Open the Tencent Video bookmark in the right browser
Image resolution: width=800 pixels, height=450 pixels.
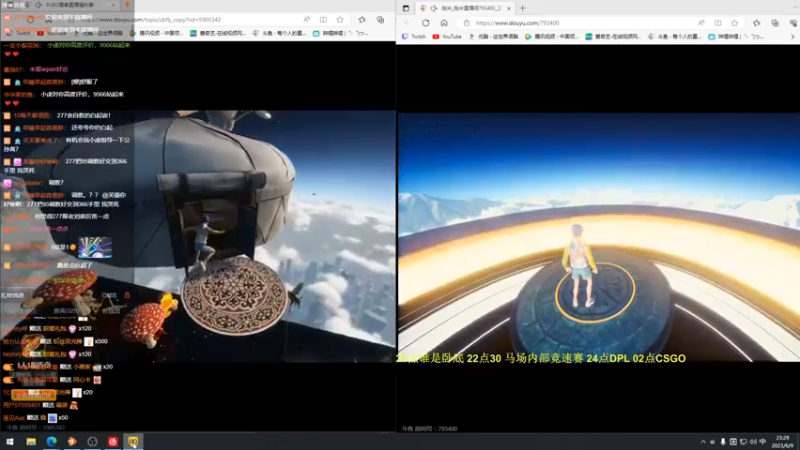552,37
